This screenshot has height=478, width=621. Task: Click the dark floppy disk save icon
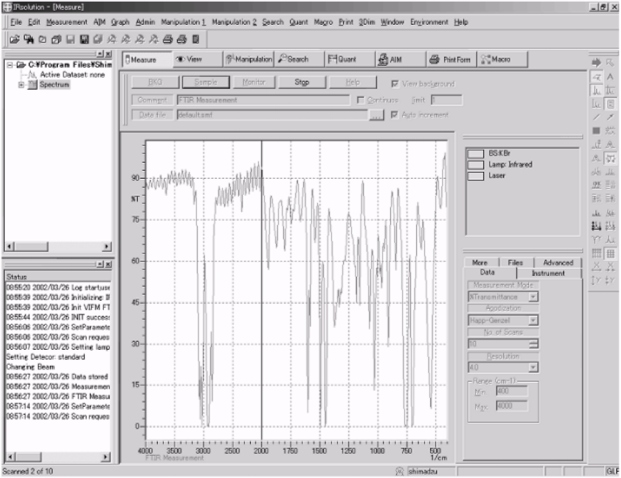pyautogui.click(x=84, y=39)
